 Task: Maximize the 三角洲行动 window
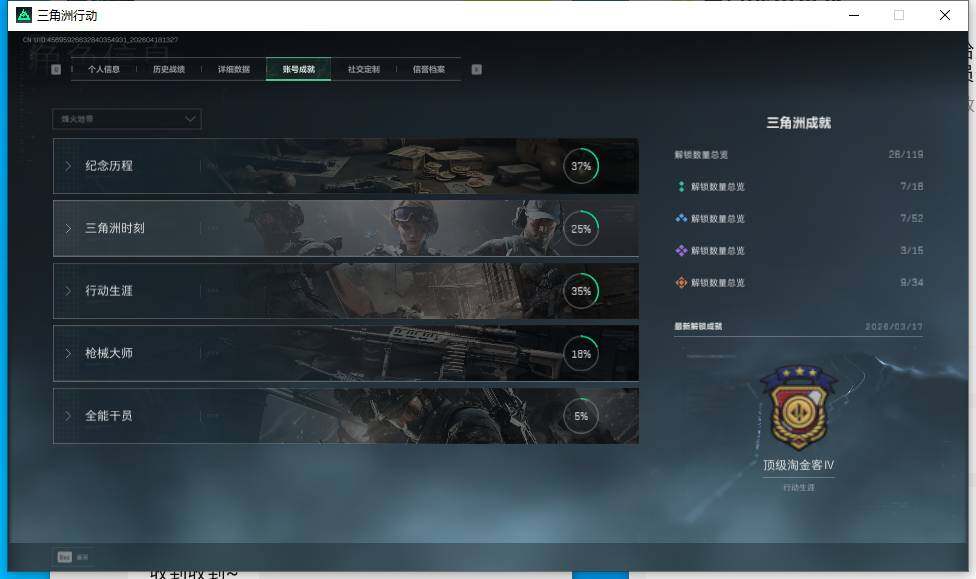(899, 15)
